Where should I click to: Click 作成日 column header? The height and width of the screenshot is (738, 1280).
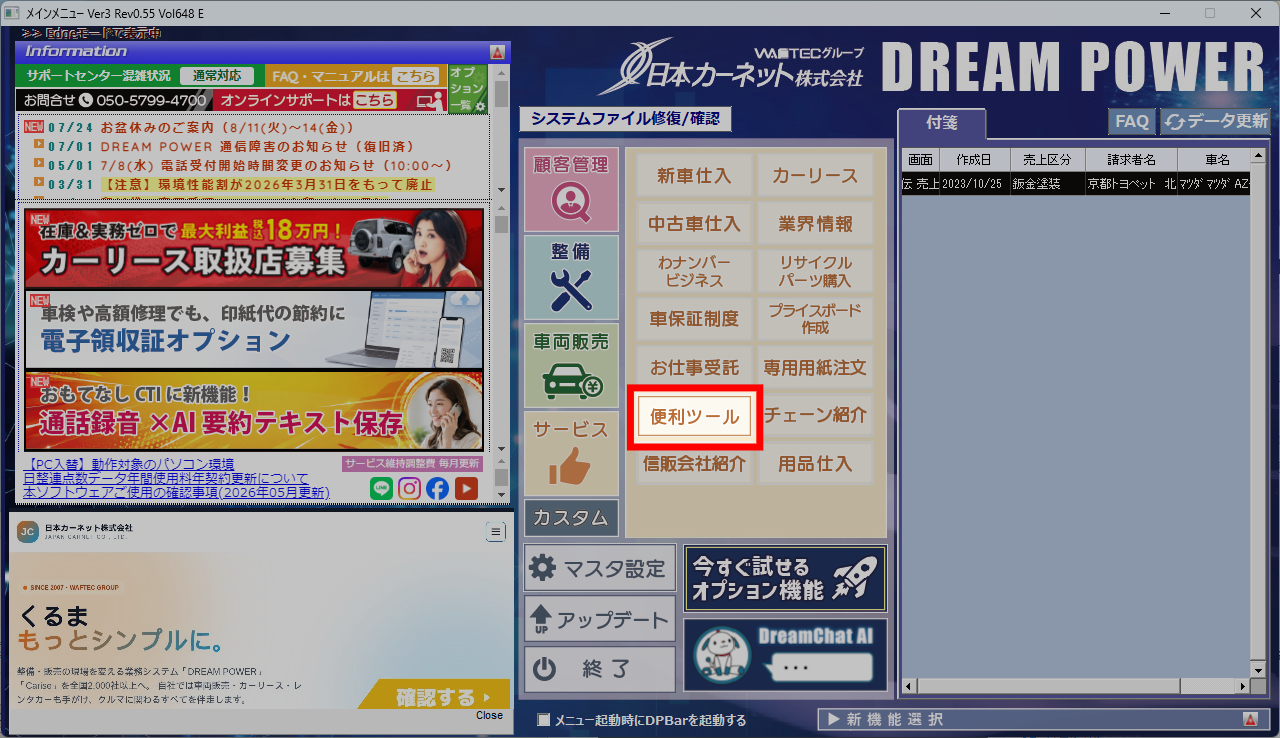coord(973,160)
